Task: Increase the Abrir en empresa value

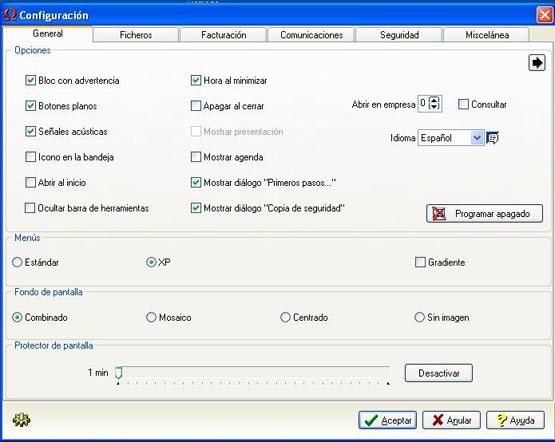Action: pyautogui.click(x=434, y=100)
